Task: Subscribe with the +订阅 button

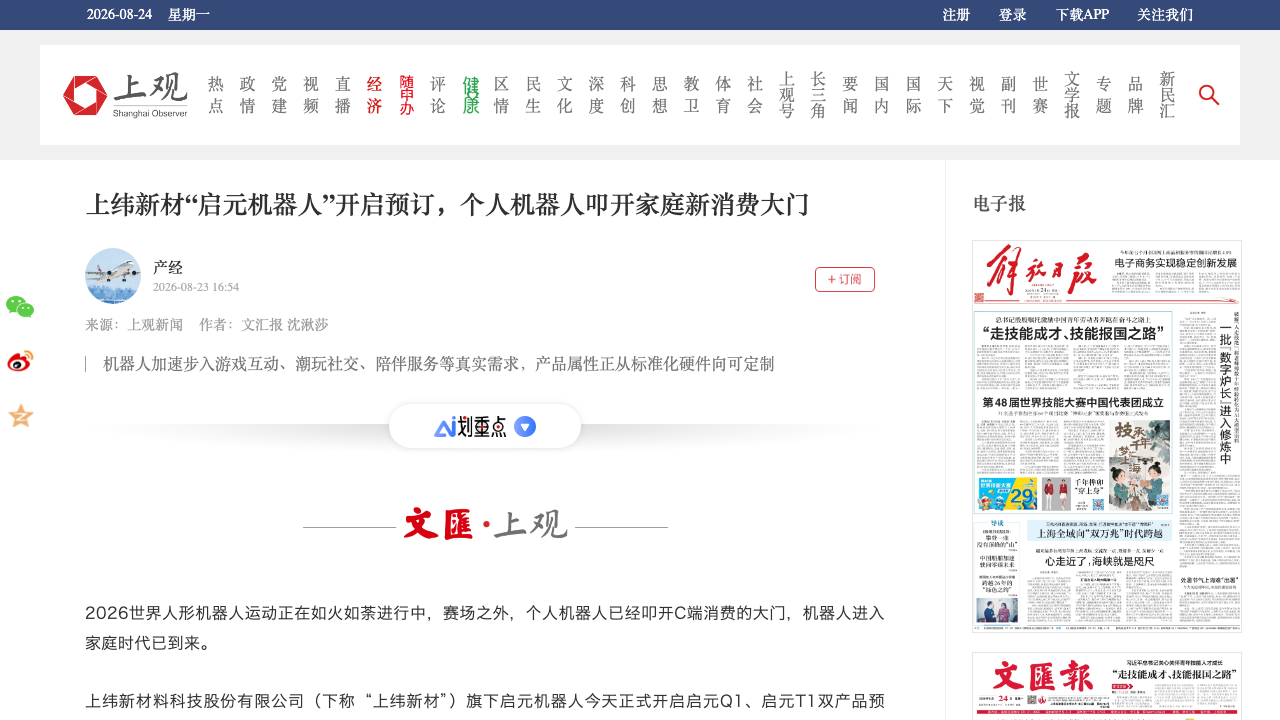Action: [x=845, y=280]
